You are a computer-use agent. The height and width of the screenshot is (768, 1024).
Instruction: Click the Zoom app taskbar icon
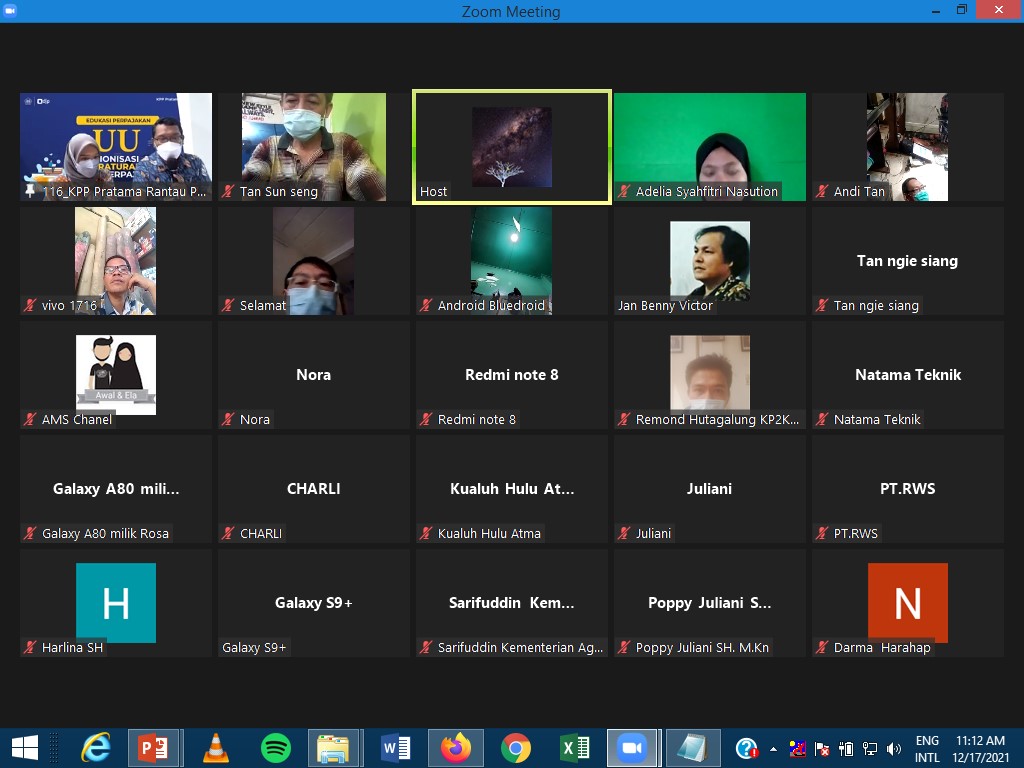[631, 748]
